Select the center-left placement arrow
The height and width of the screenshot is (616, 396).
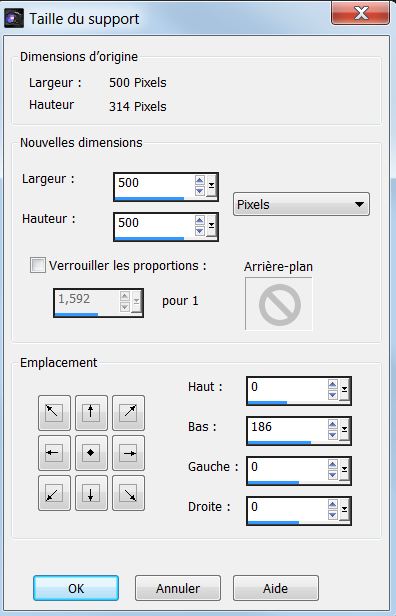pyautogui.click(x=54, y=453)
